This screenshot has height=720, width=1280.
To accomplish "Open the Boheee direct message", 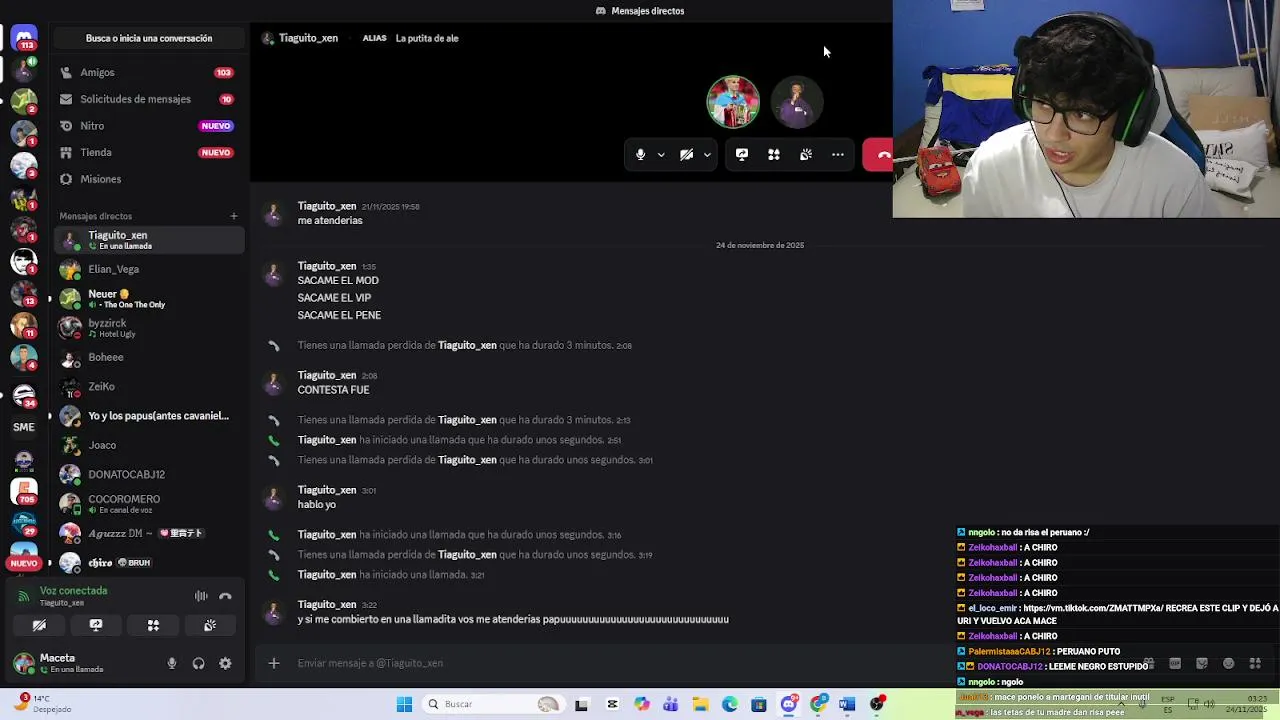I will pyautogui.click(x=149, y=357).
